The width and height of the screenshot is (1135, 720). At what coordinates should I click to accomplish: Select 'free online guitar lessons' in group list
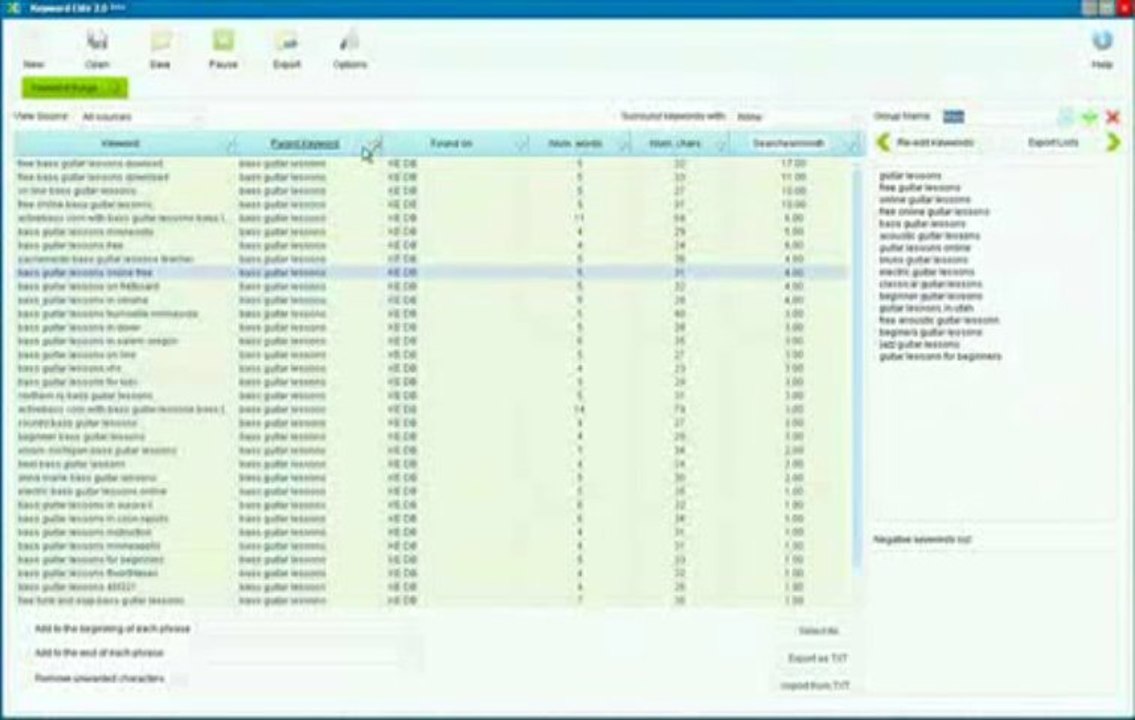934,211
